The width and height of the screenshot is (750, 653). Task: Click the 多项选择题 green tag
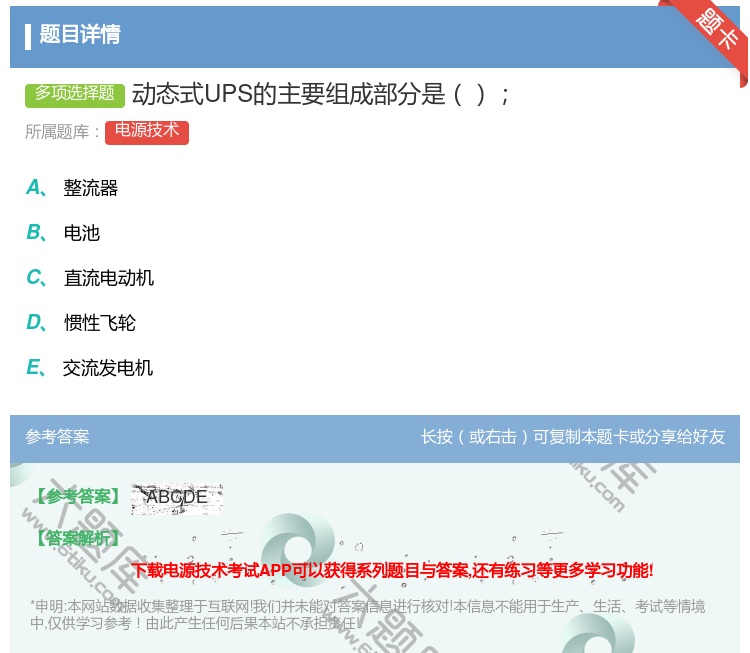[75, 94]
